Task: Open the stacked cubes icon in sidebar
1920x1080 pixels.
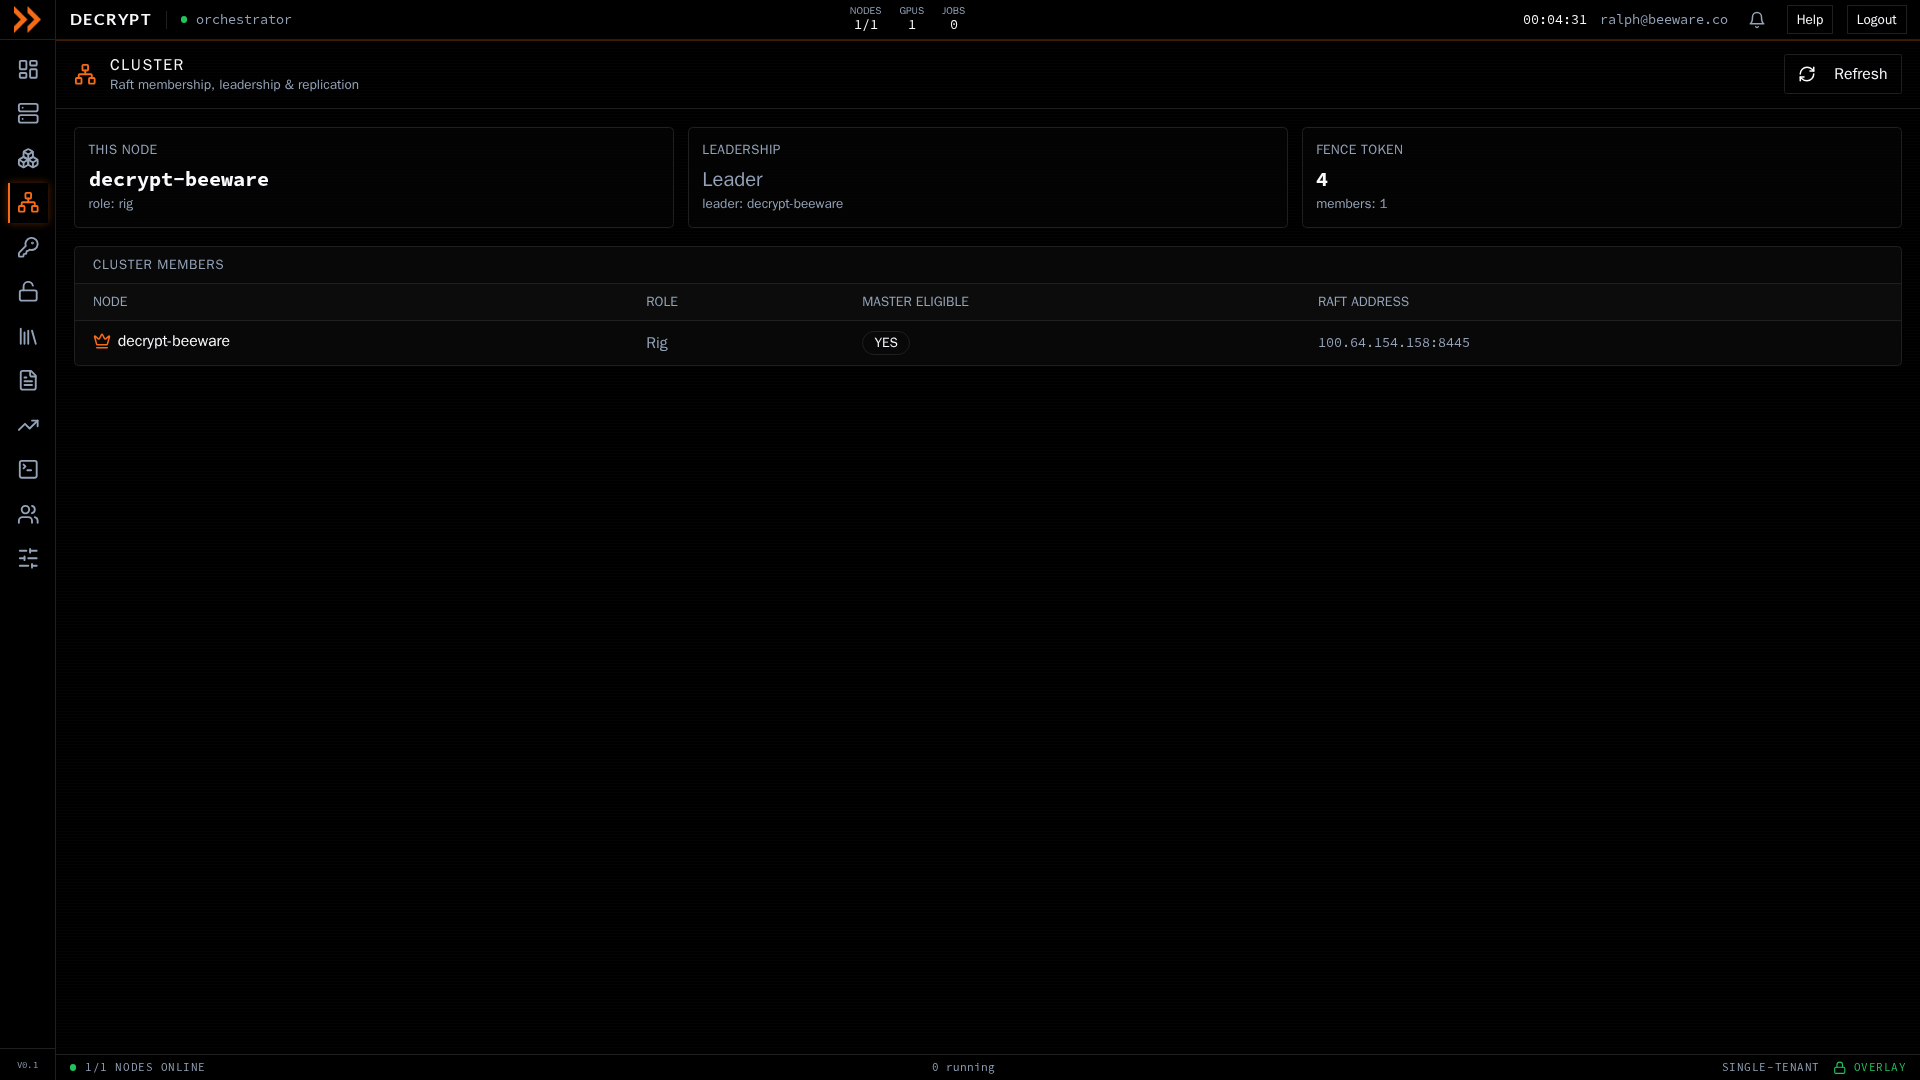Action: click(28, 158)
